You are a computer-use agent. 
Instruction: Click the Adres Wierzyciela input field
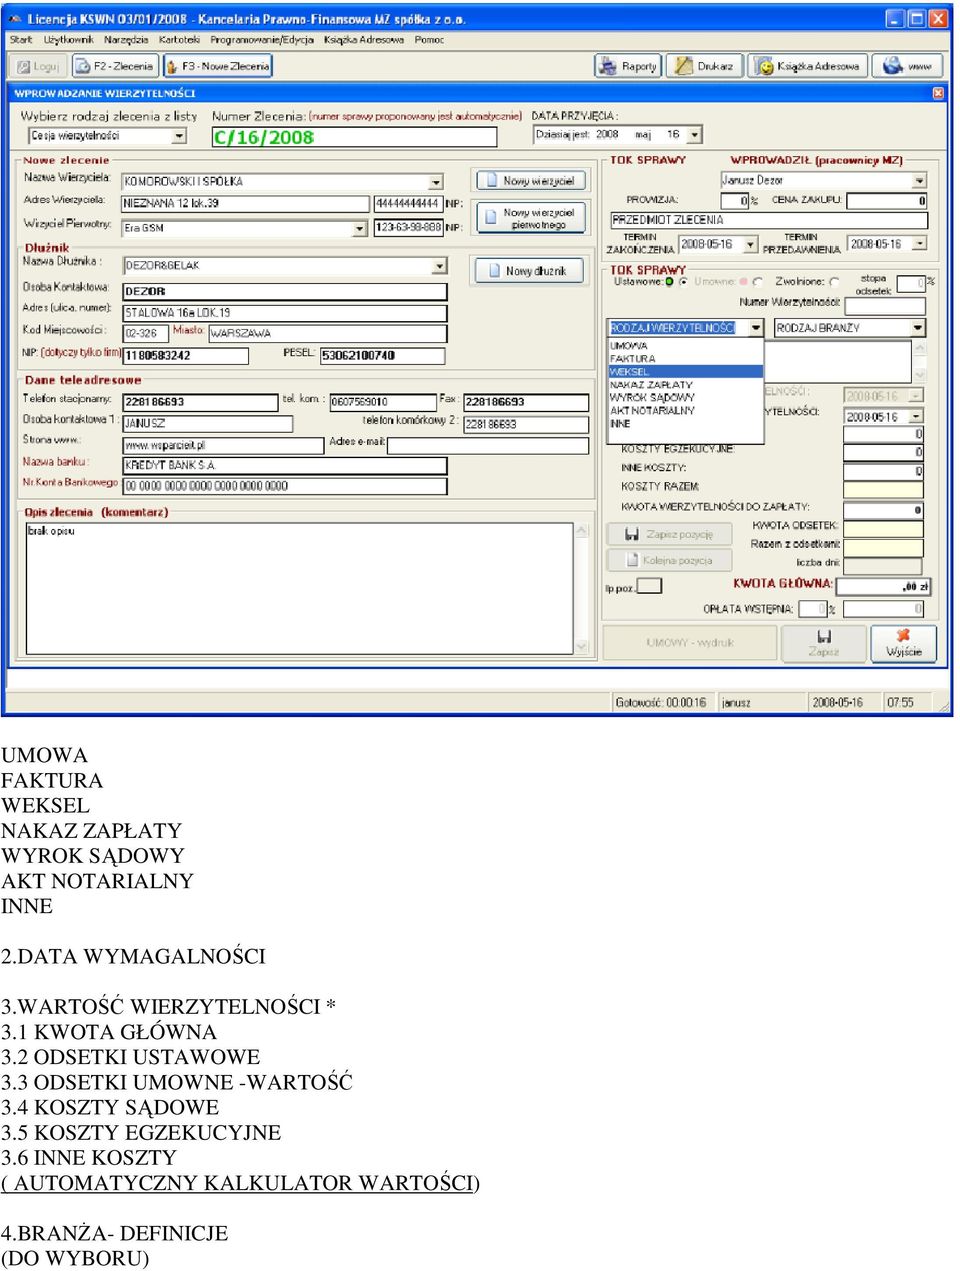[246, 204]
